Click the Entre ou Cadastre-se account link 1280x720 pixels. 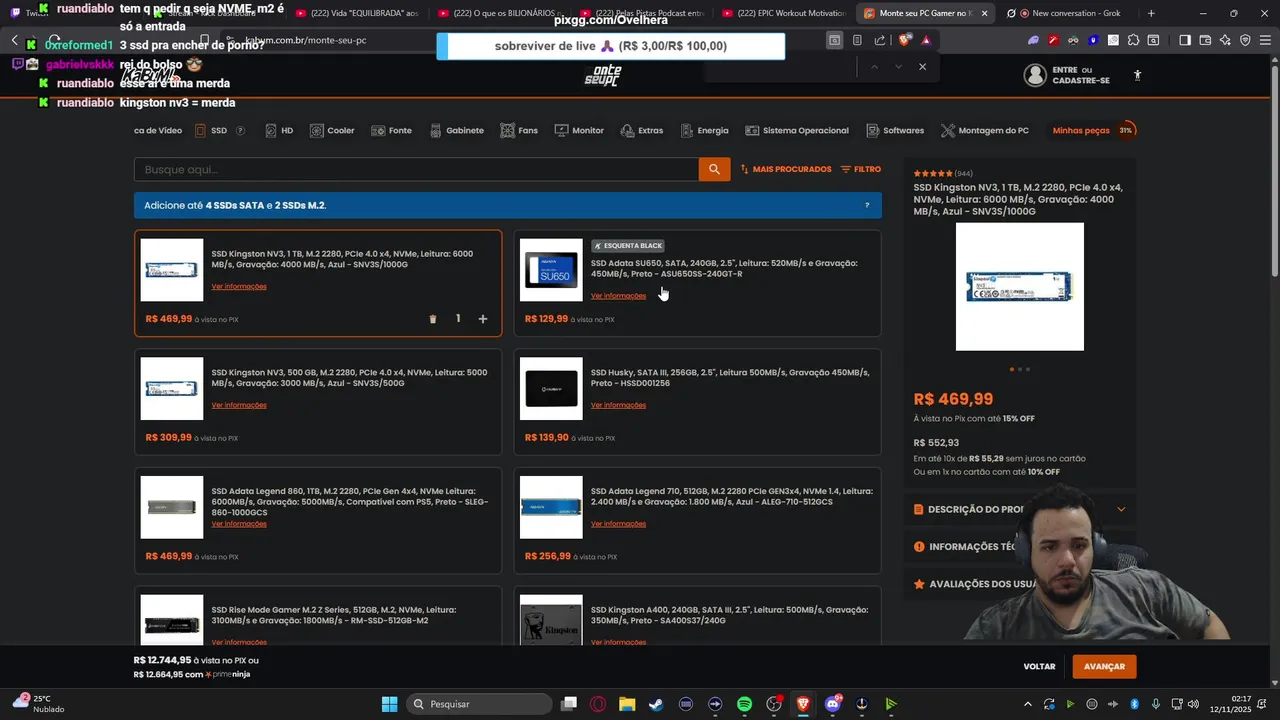(x=1067, y=75)
